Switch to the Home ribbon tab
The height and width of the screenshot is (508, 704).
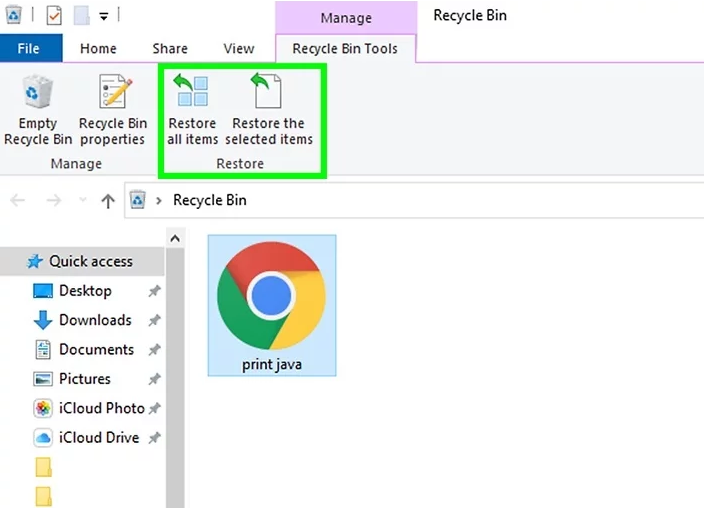click(x=98, y=48)
